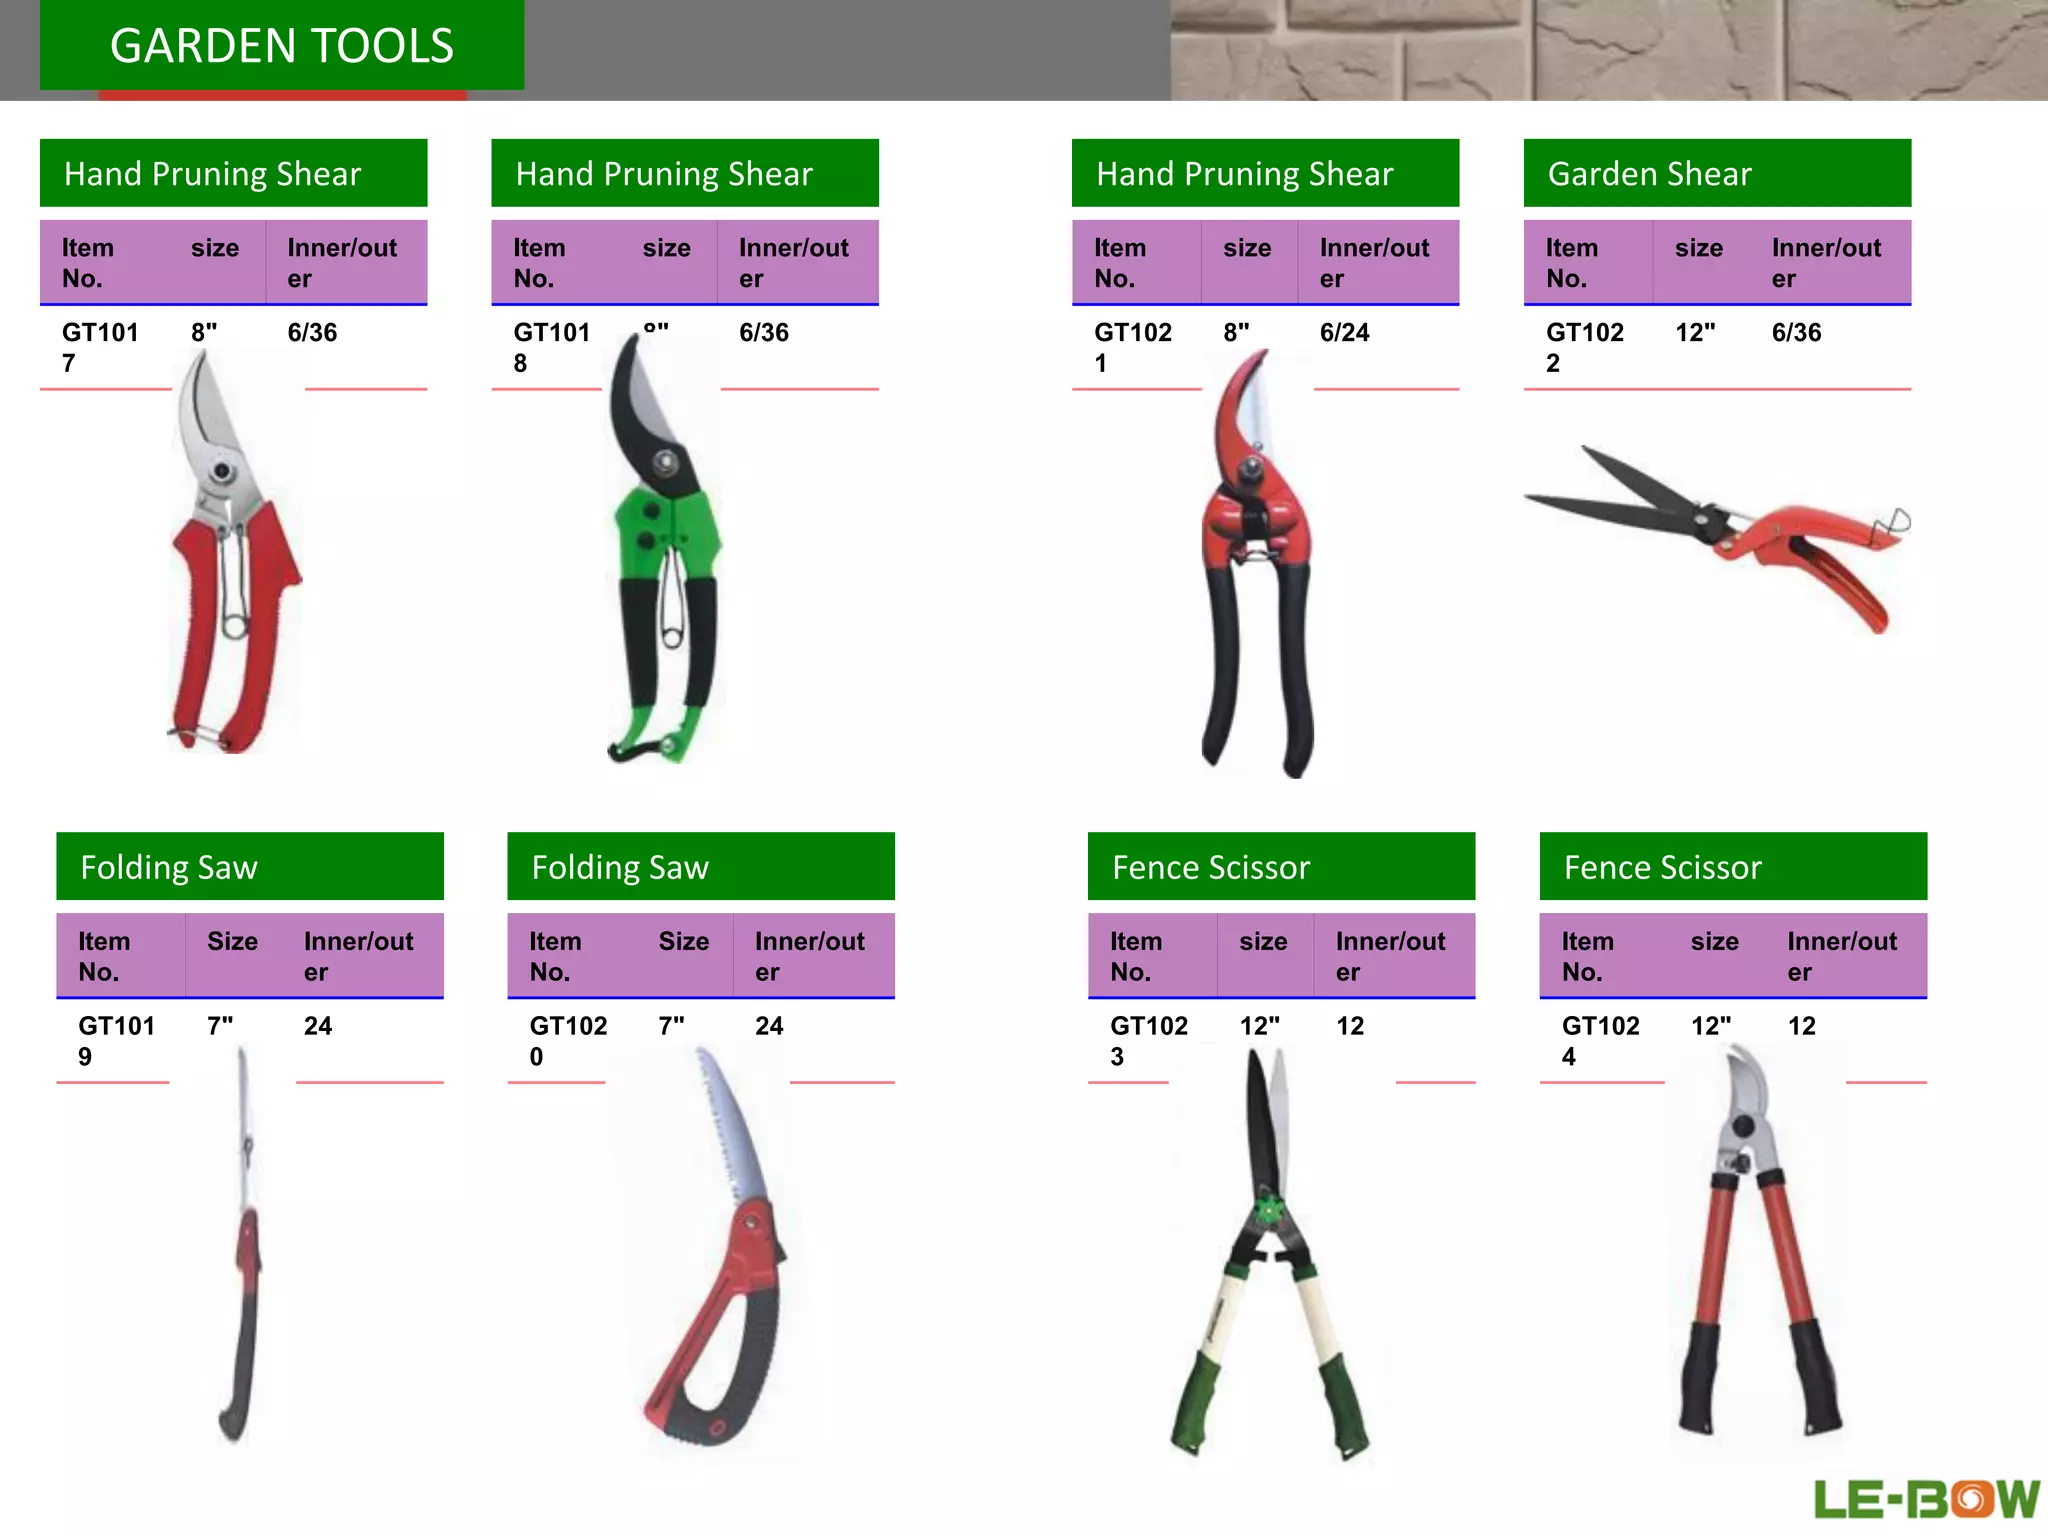Select the 6/24 packing value for GT1021
This screenshot has width=2048, height=1536.
[1344, 332]
